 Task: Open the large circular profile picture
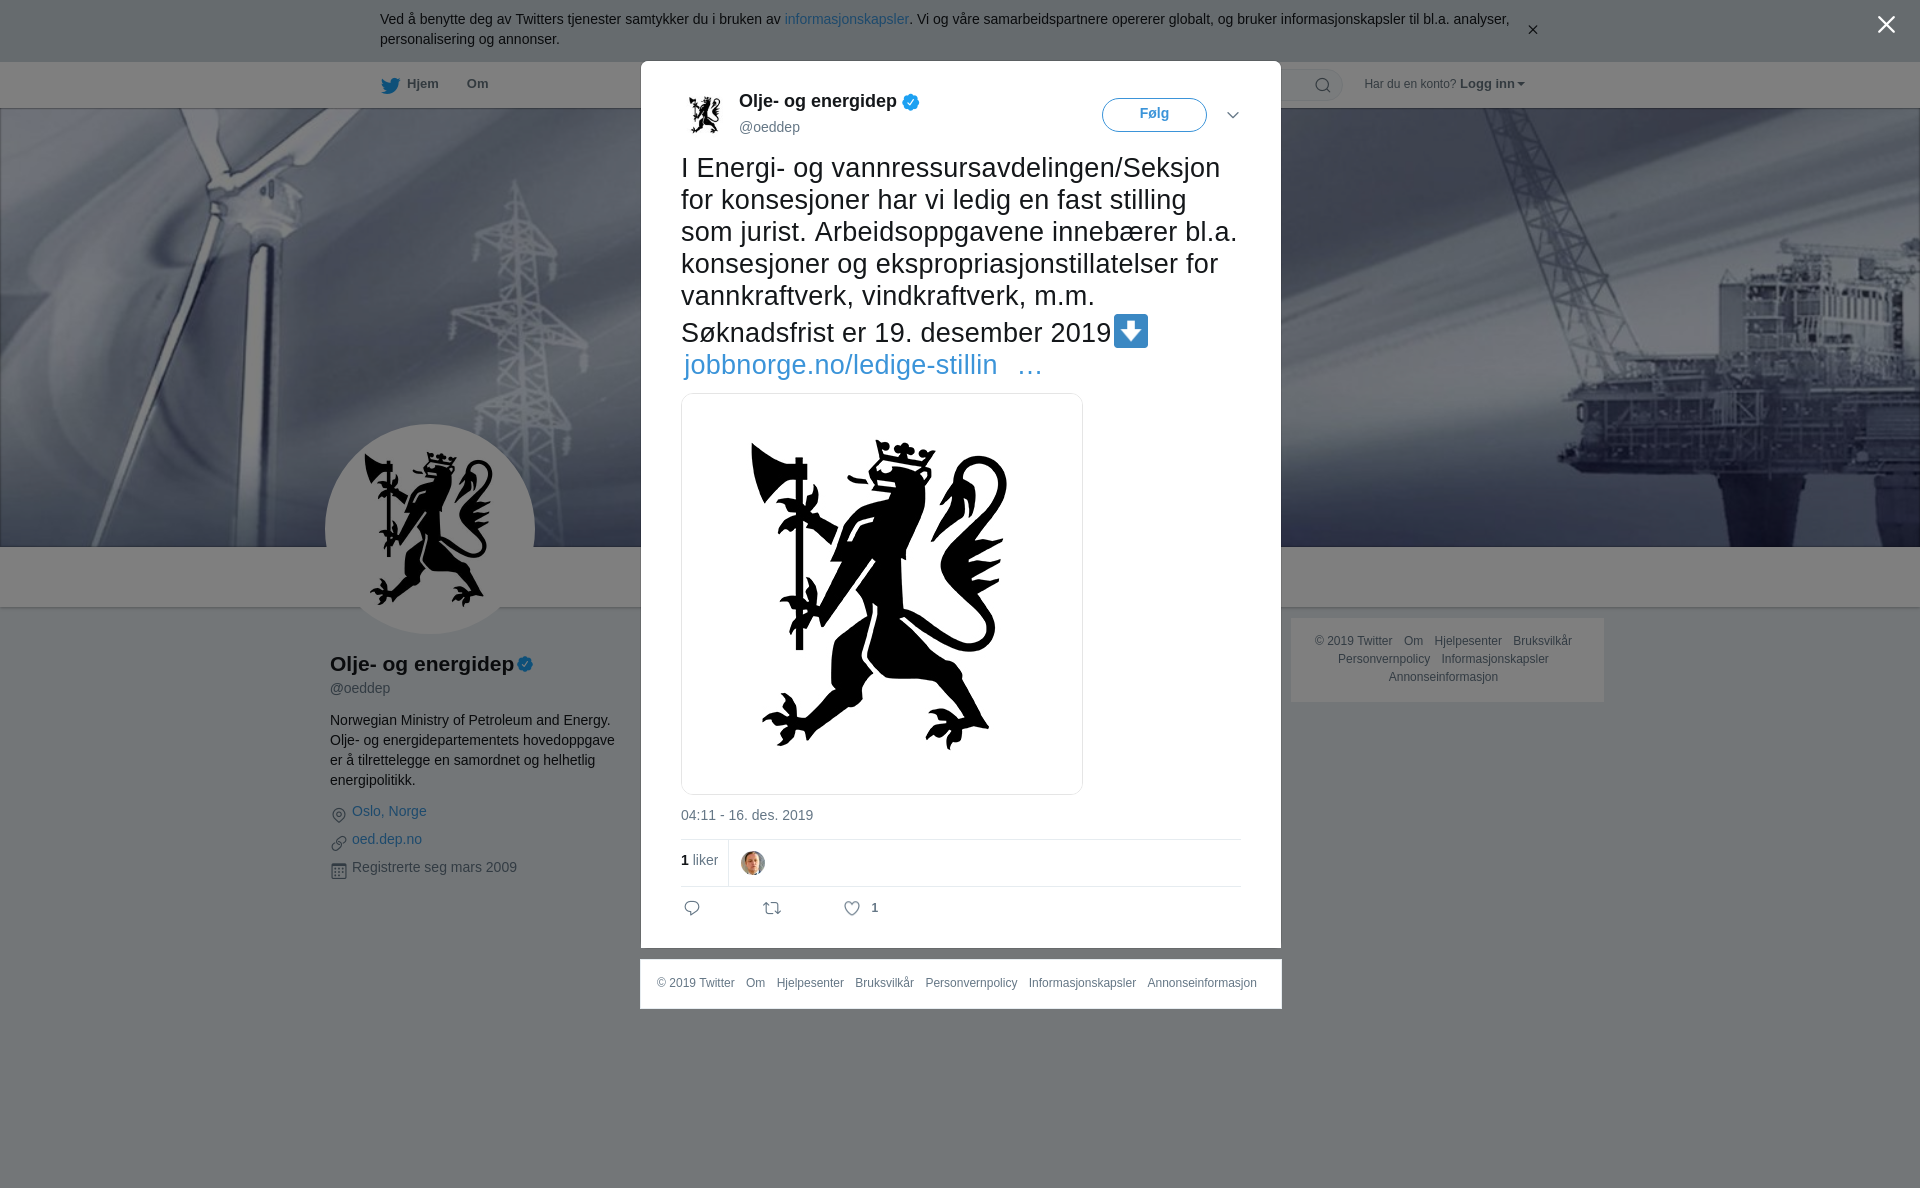(x=430, y=529)
